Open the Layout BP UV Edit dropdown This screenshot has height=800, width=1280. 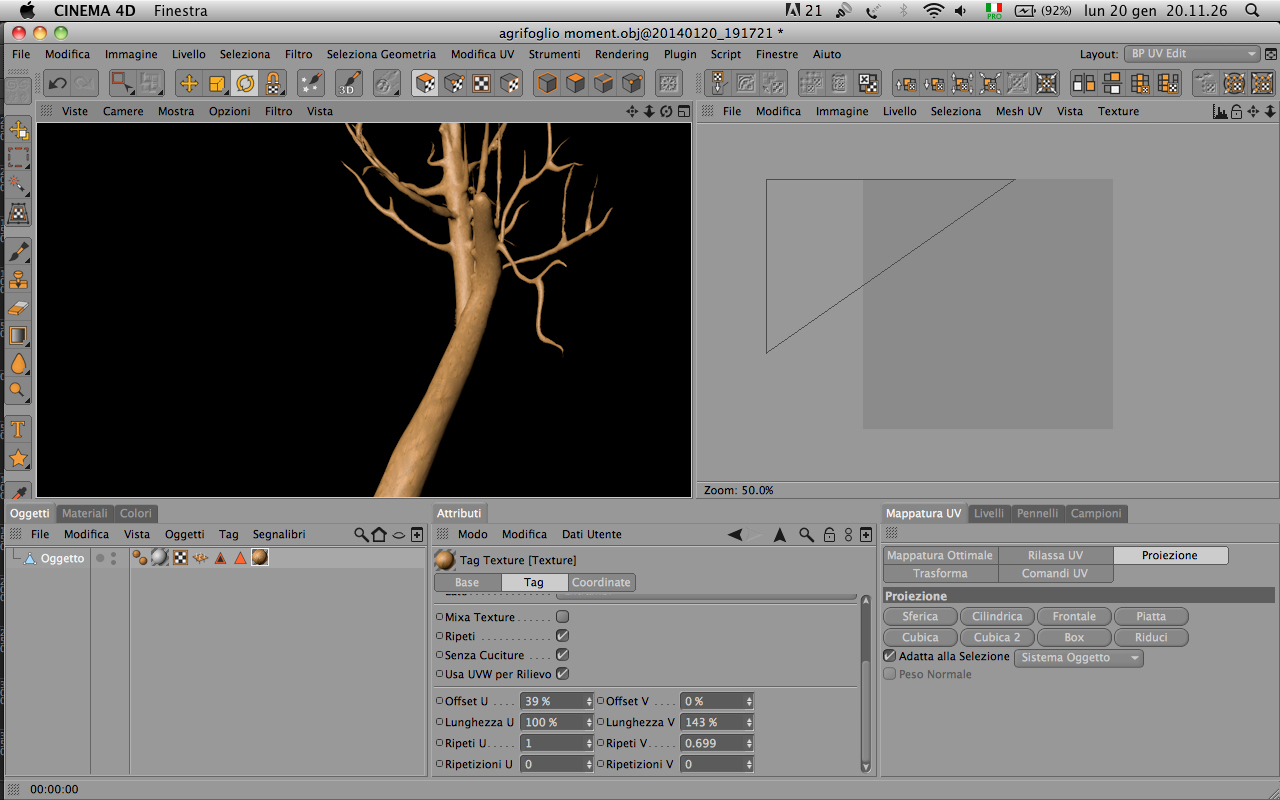(x=1192, y=54)
